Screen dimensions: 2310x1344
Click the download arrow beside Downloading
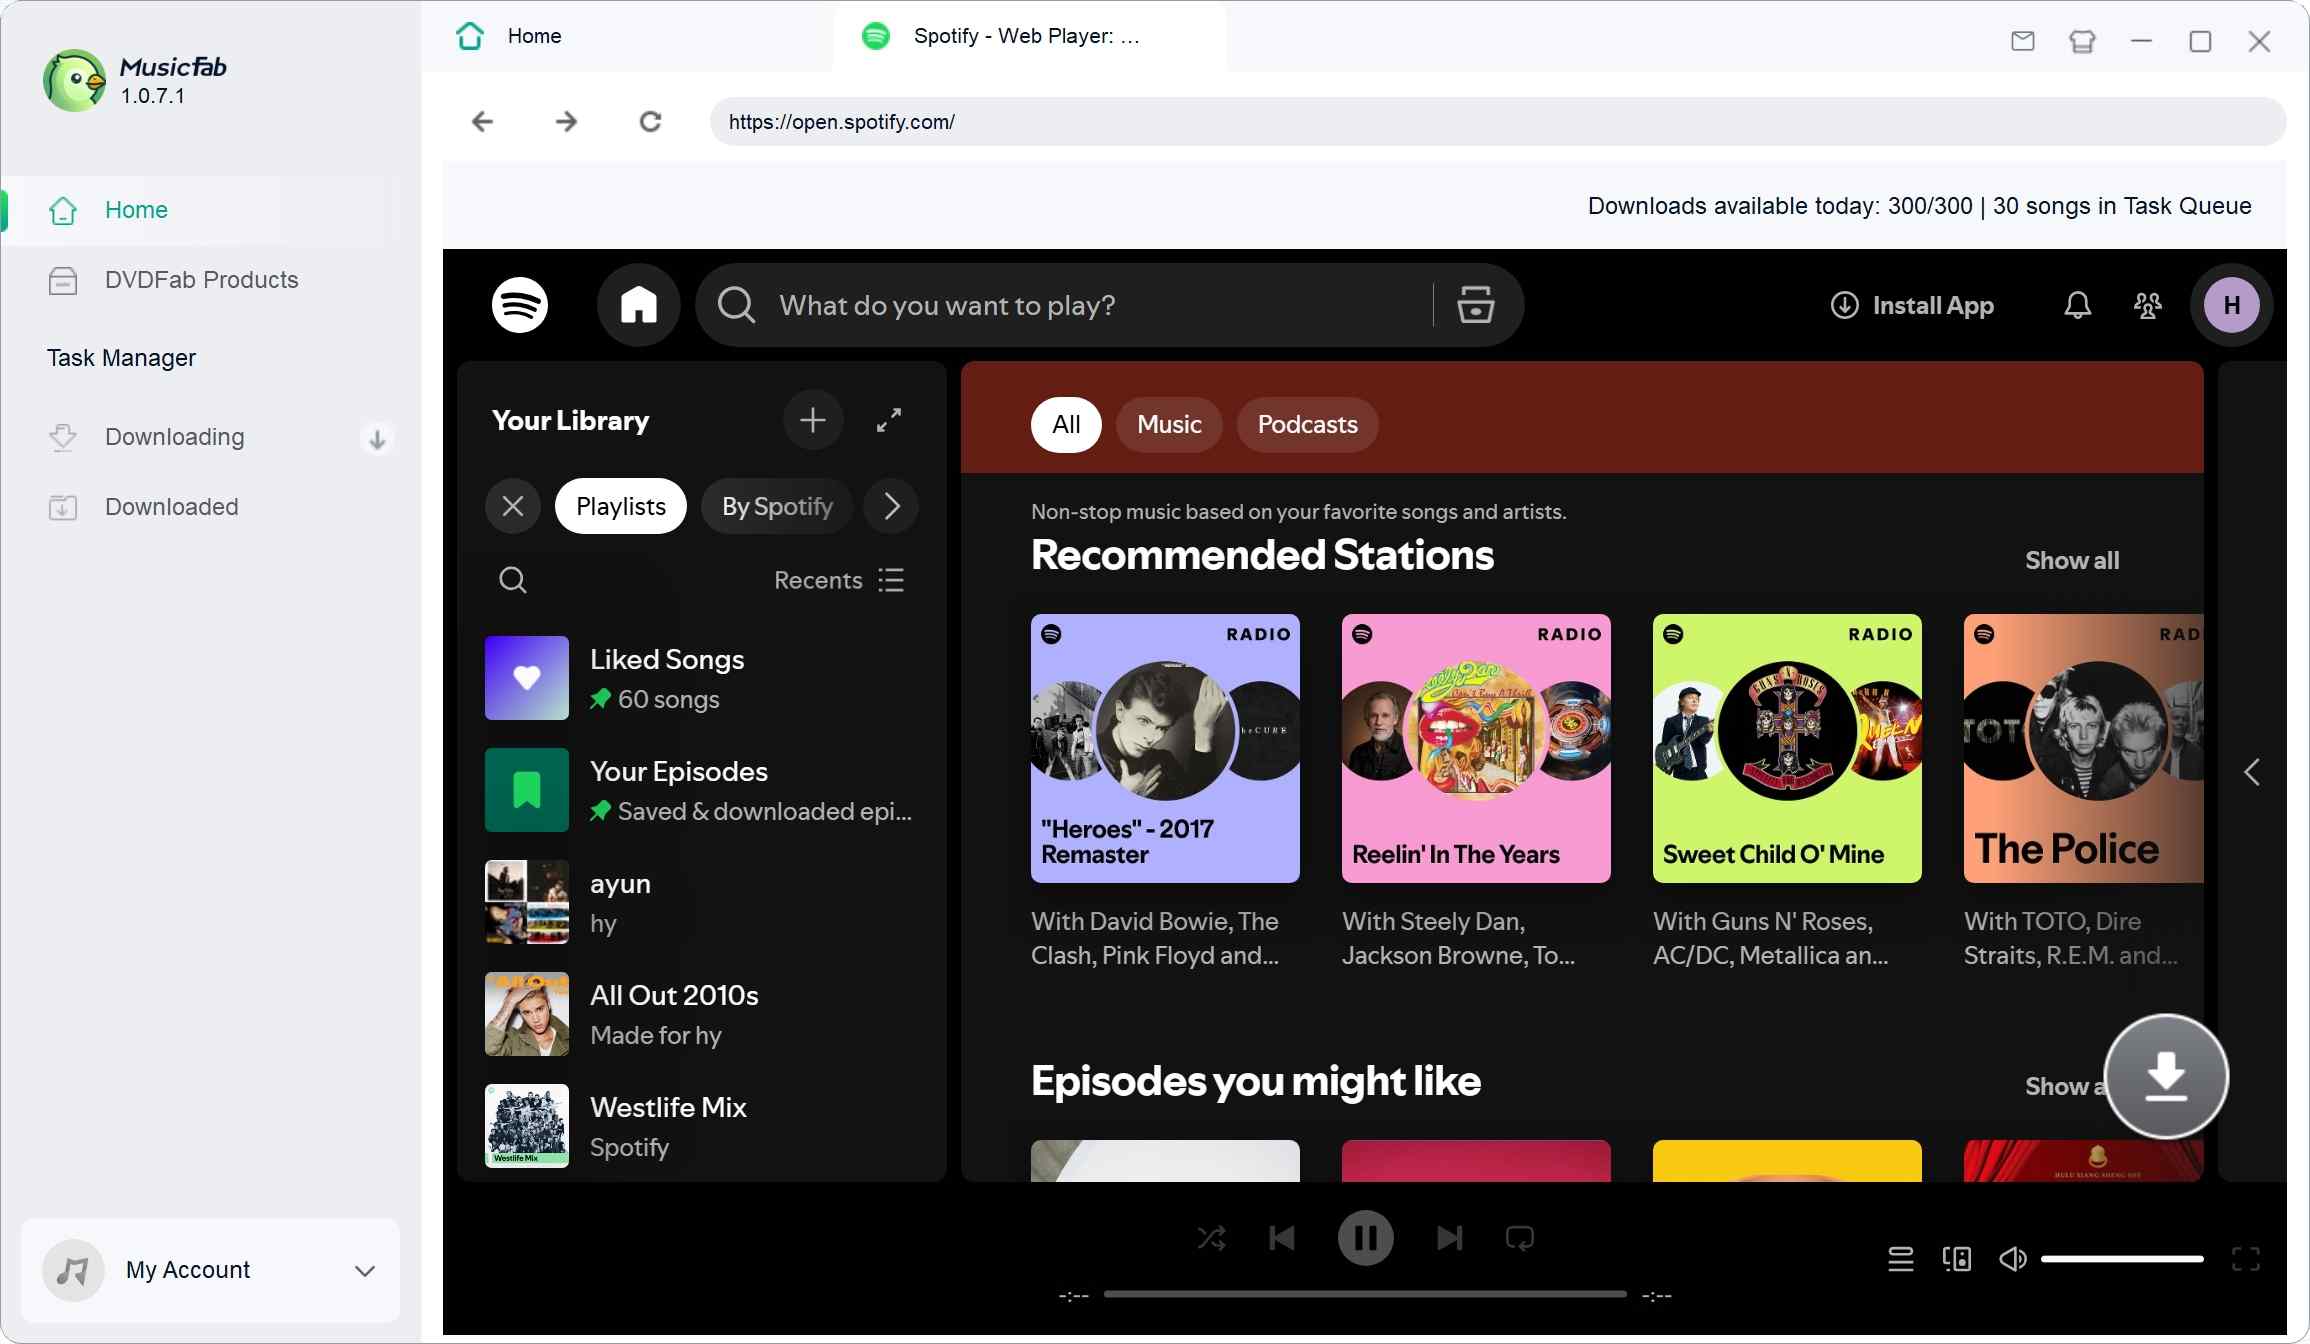(x=377, y=439)
